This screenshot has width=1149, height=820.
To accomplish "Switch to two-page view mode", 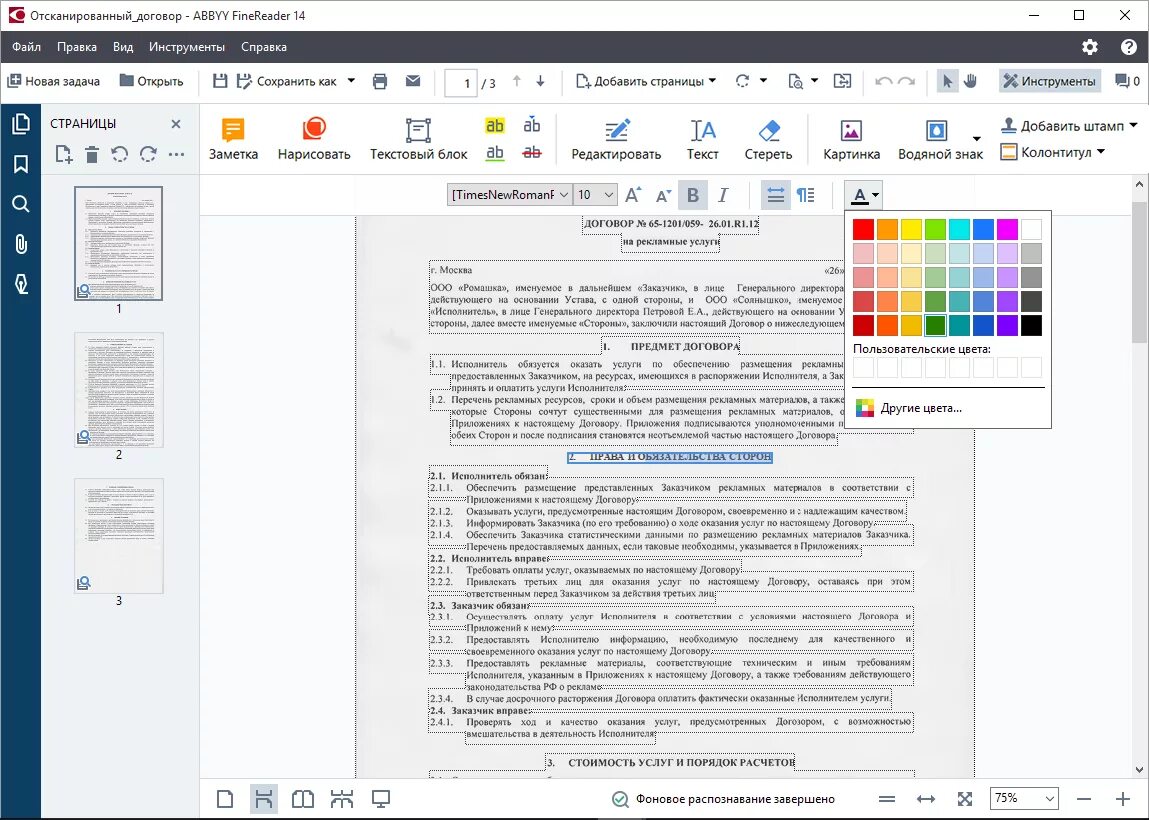I will click(303, 799).
